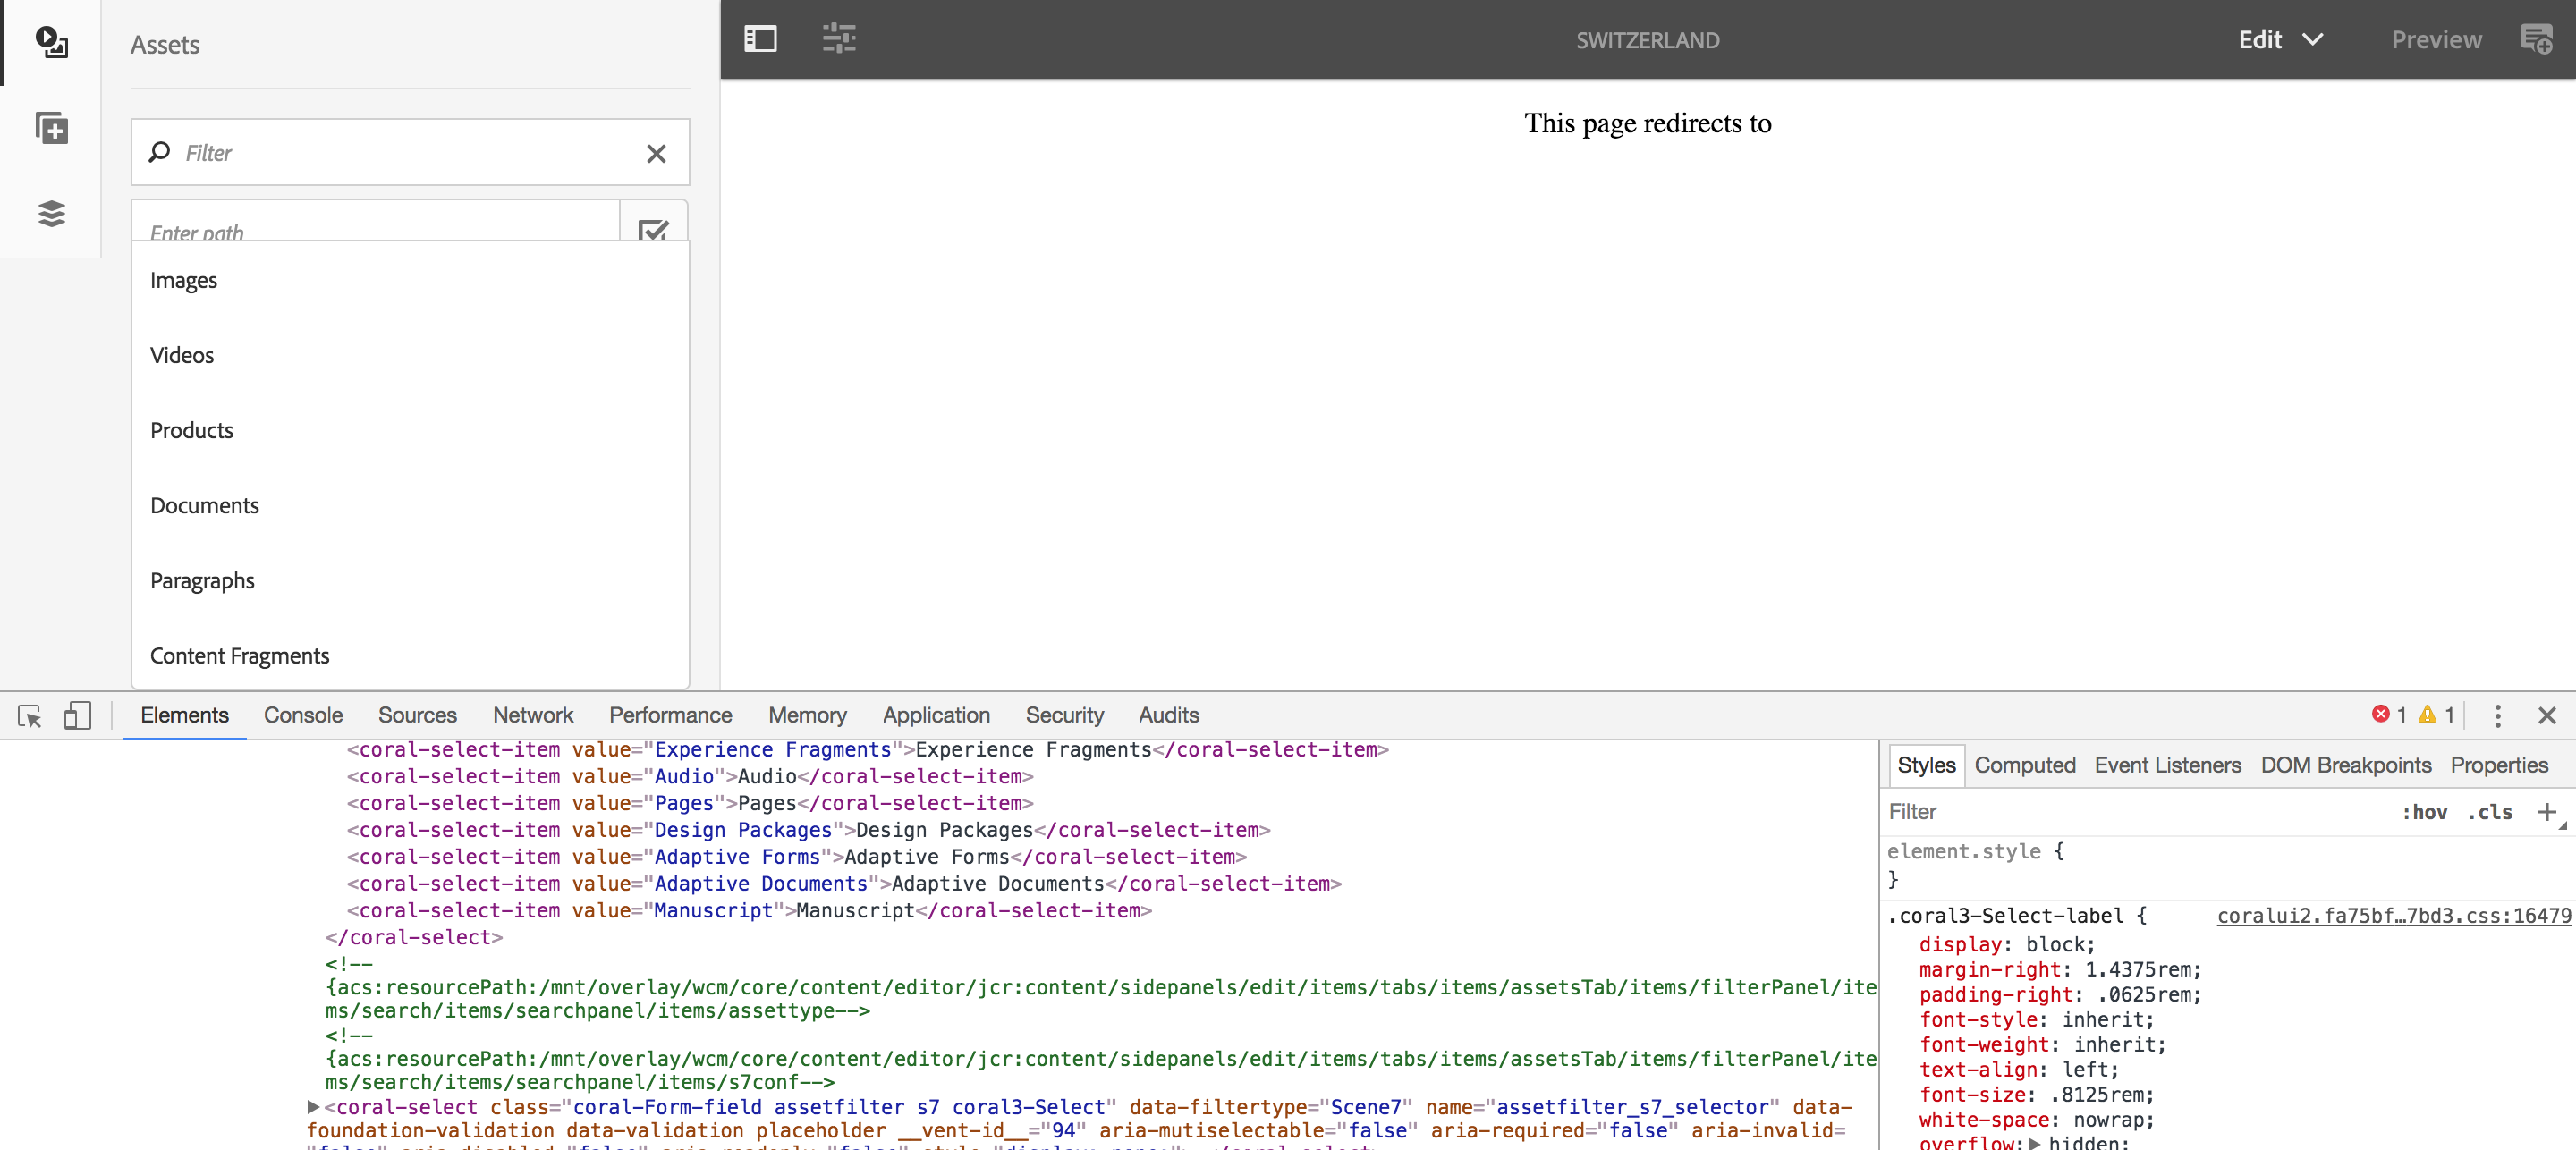Click the Side panel toggle icon

pyautogui.click(x=760, y=38)
